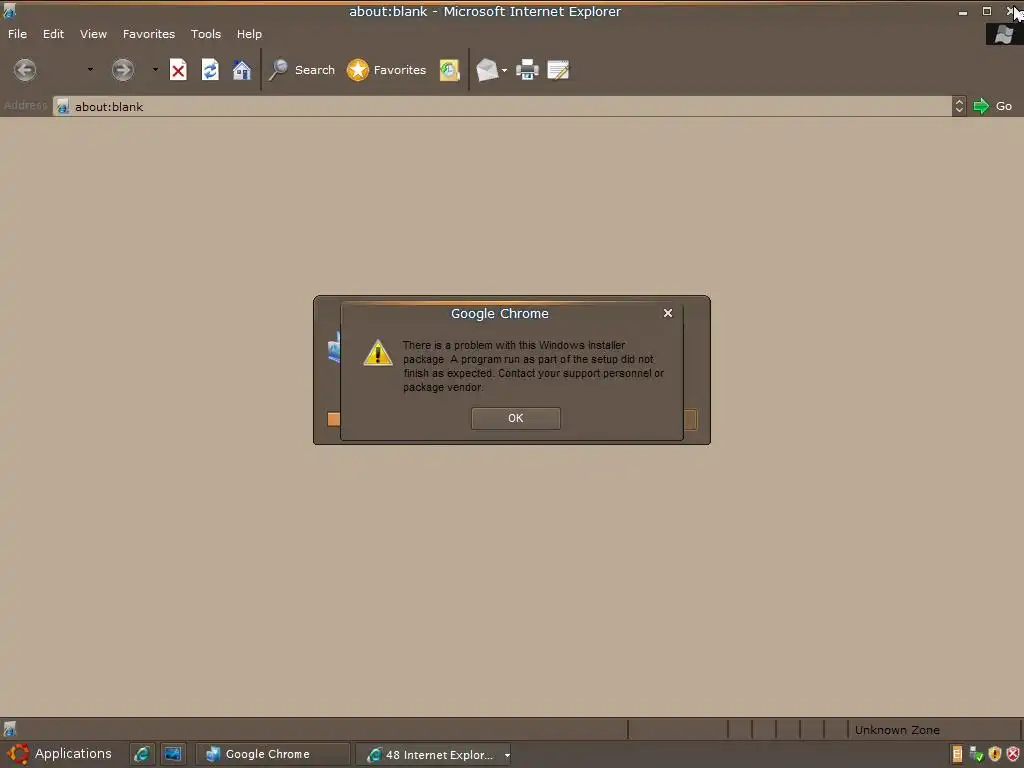Screen dimensions: 1024x768
Task: Stop page loading with red X icon
Action: click(x=178, y=70)
